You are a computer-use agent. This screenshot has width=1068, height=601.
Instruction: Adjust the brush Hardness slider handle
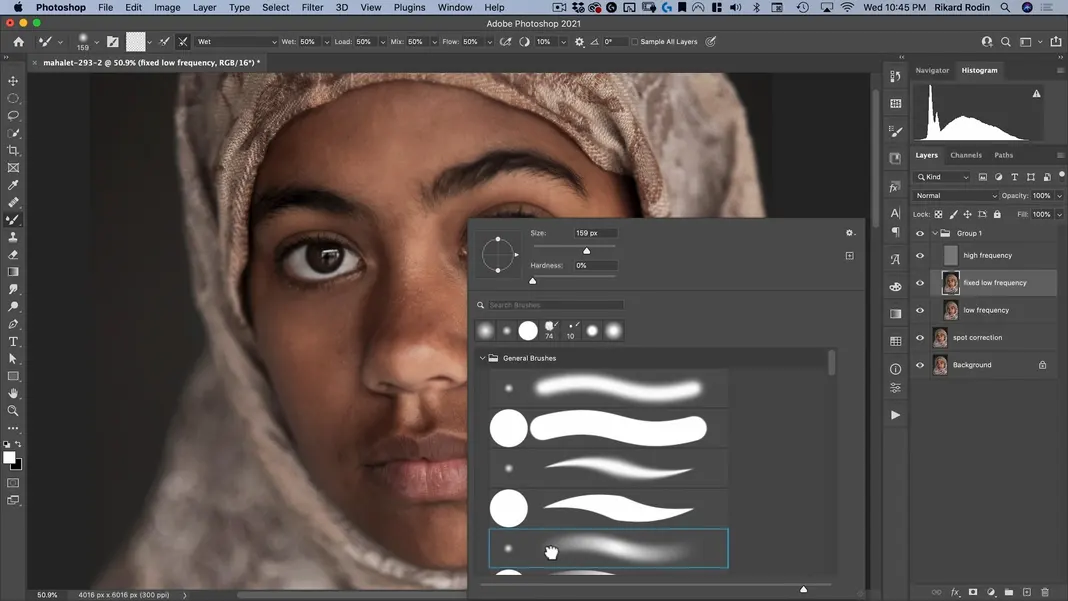(x=533, y=281)
